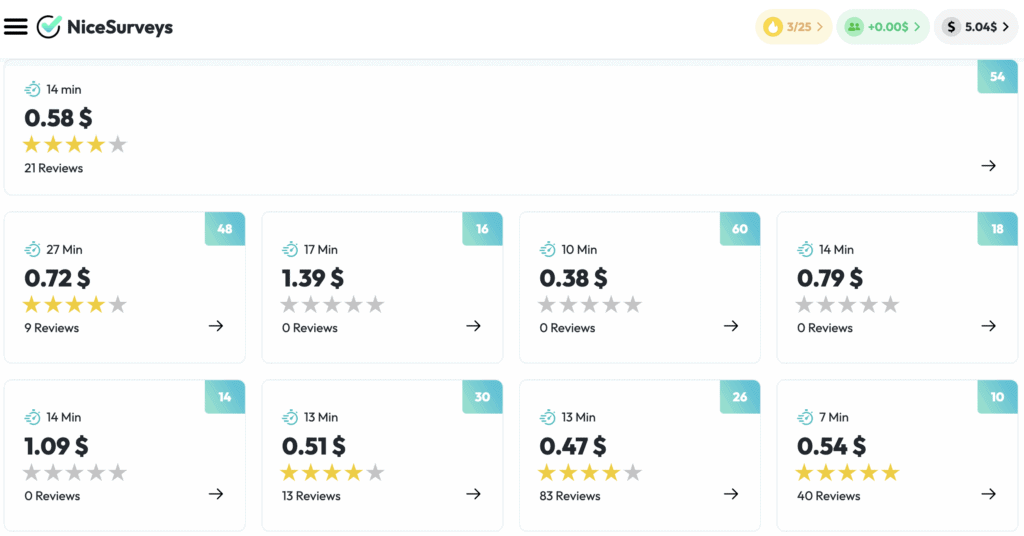Click the arrow on the 0.58 $ survey
This screenshot has height=536, width=1024.
(x=988, y=166)
